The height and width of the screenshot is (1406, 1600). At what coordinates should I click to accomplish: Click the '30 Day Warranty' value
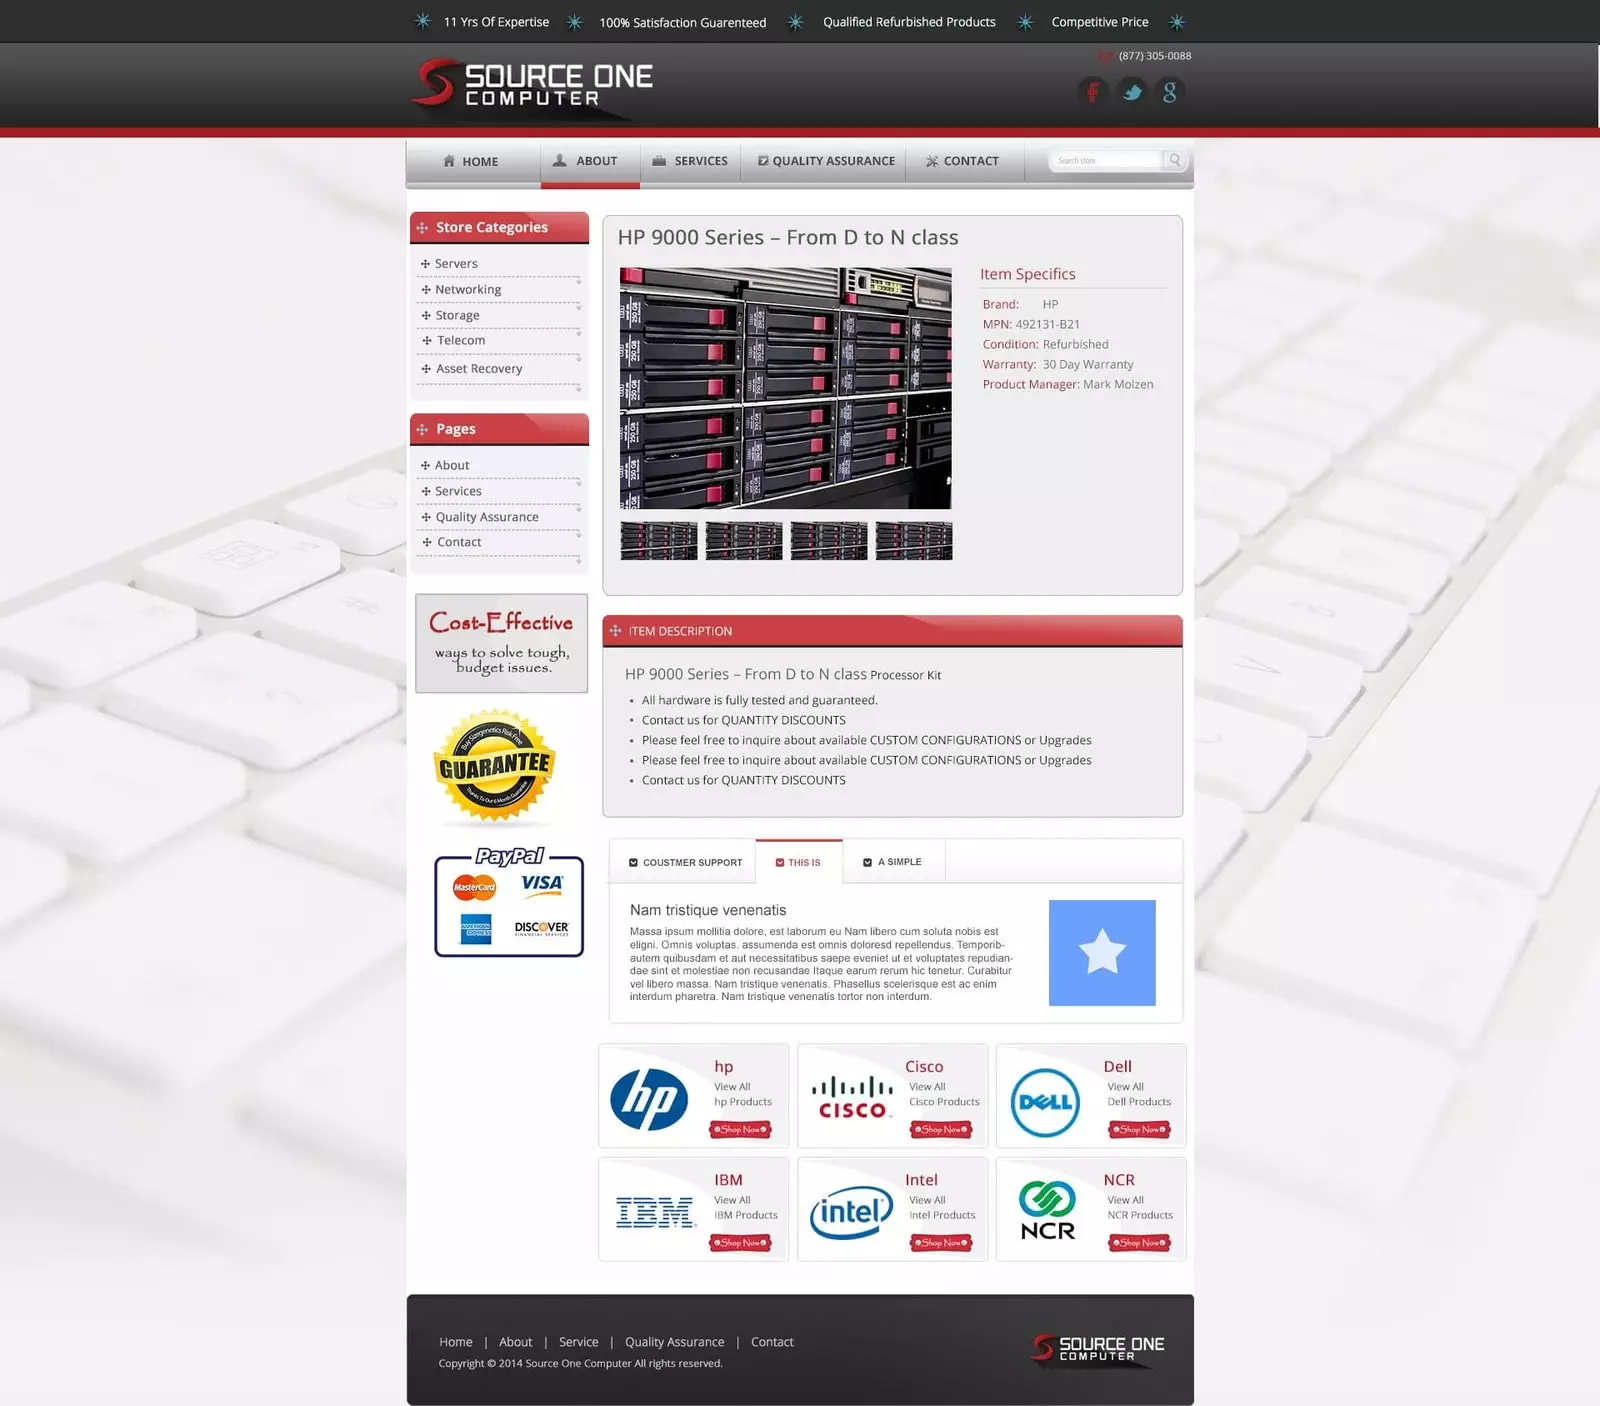click(1087, 365)
